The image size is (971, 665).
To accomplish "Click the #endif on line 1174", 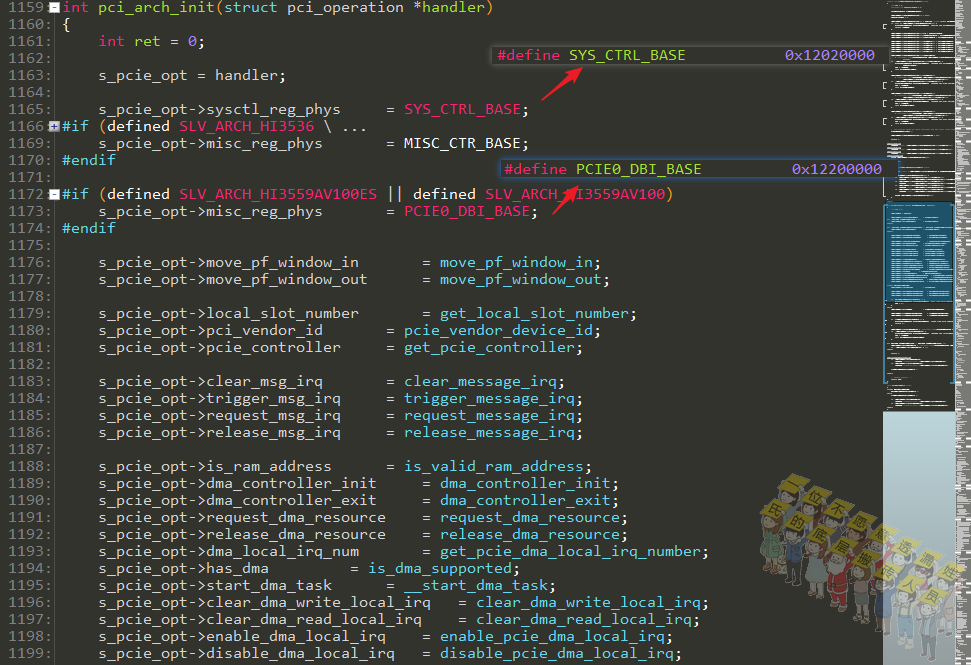I will [x=89, y=228].
